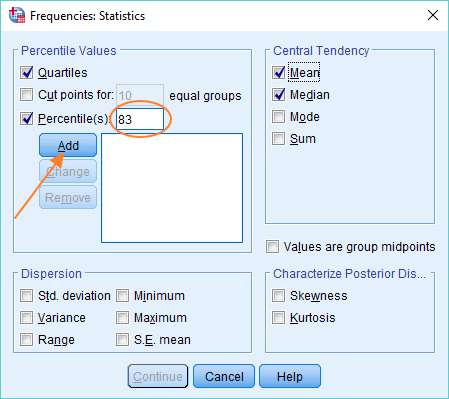Screen dimensions: 449x399
Task: Uncheck the Mean checkbox
Action: click(278, 72)
